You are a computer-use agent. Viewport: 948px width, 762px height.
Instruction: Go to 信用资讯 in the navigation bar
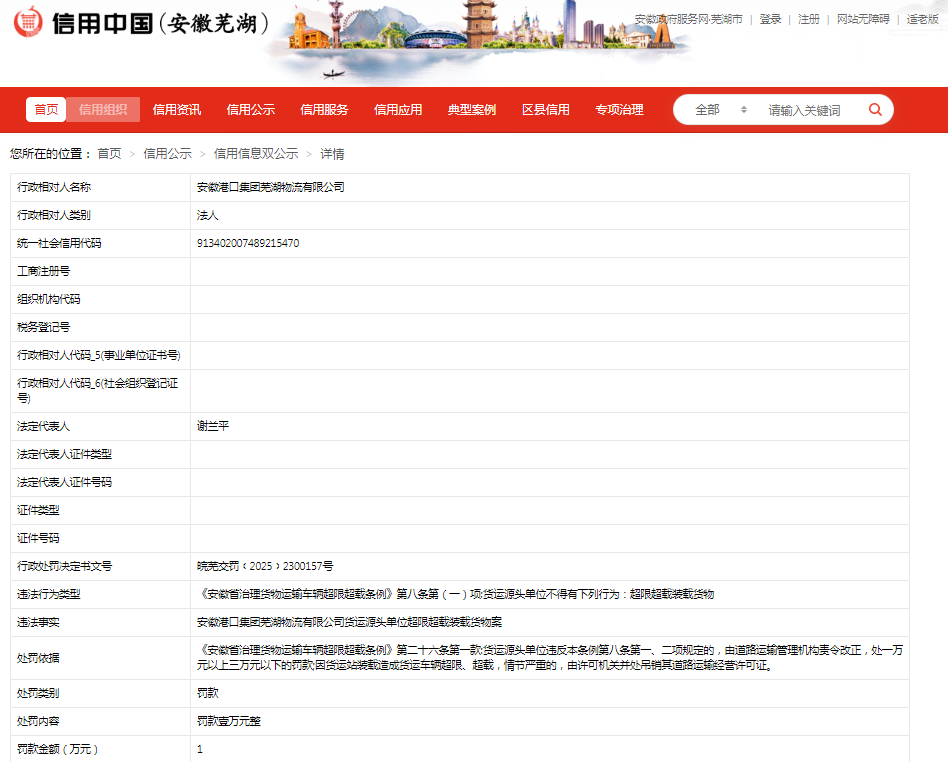coord(177,110)
